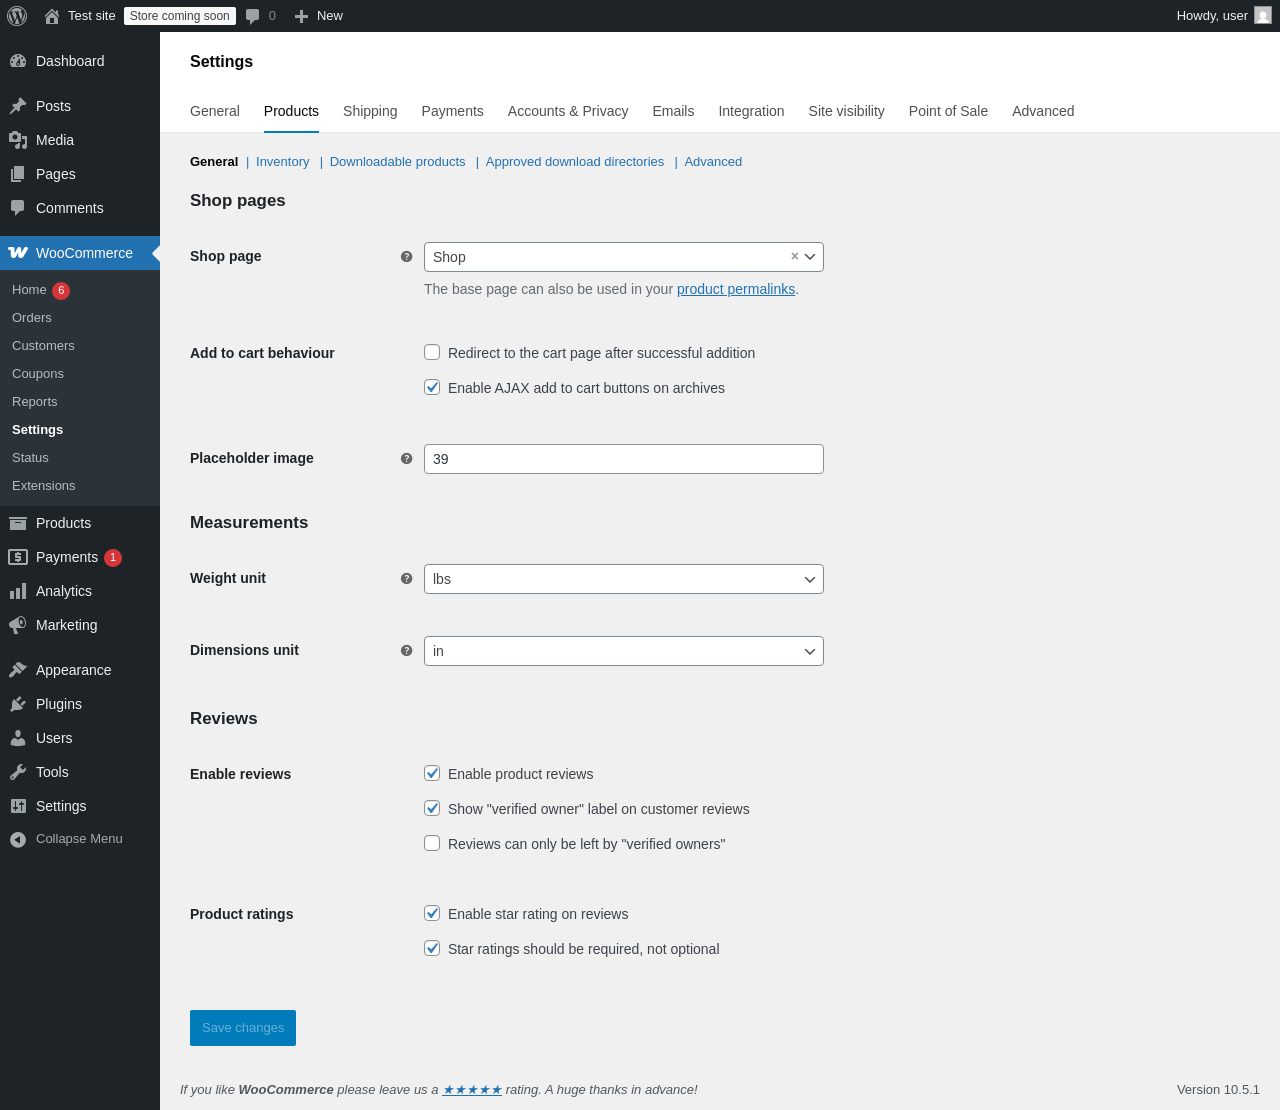This screenshot has width=1280, height=1110.
Task: Click the help icon for Weight unit
Action: [406, 579]
